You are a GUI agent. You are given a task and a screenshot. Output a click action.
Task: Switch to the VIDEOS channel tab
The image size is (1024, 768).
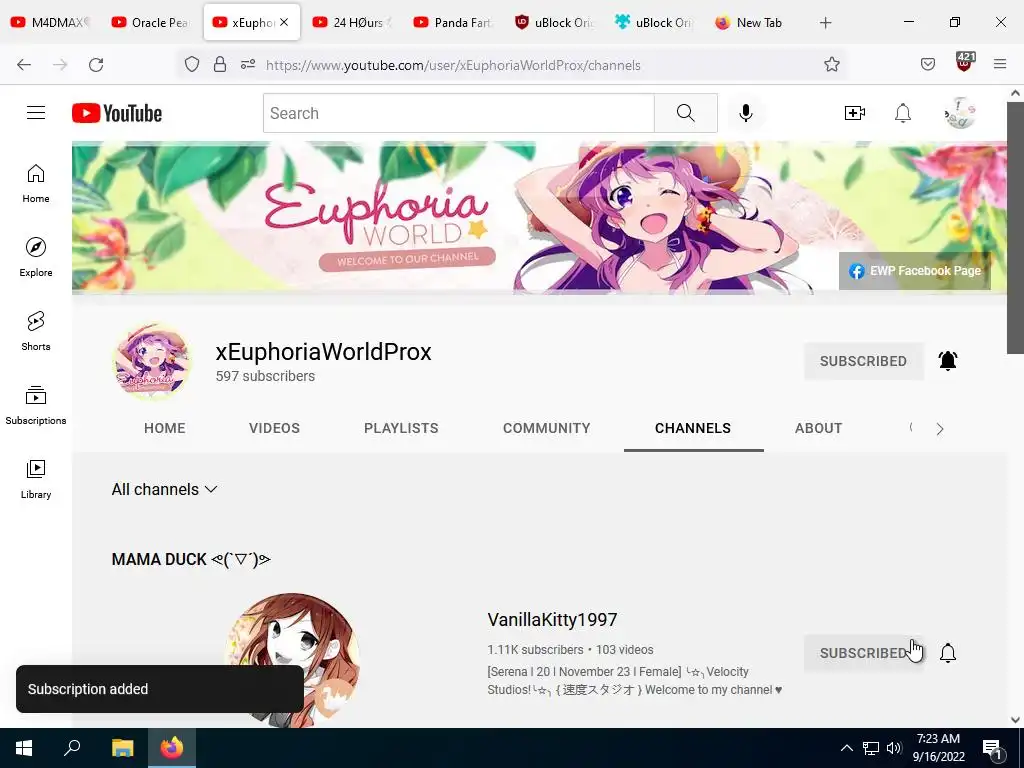pos(274,428)
